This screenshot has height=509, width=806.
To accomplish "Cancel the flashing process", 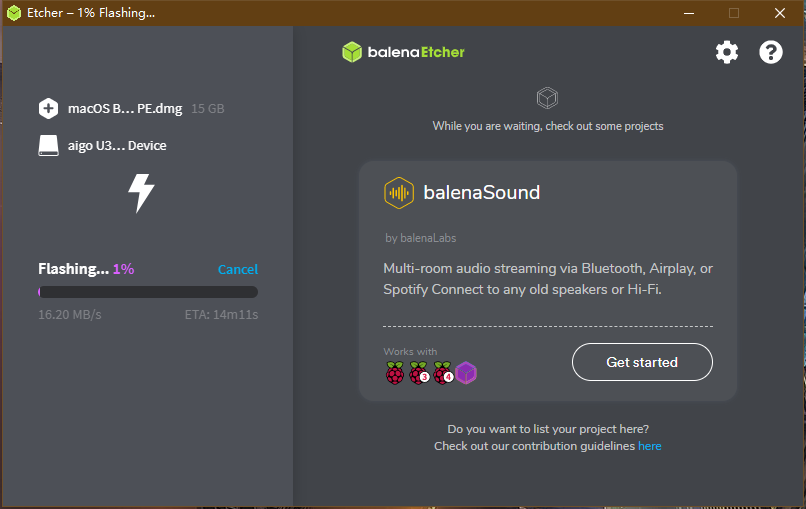I will 238,269.
